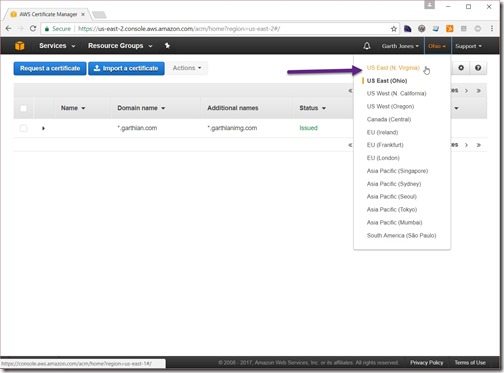Reload the page in the browser
This screenshot has height=373, width=504.
pos(33,29)
